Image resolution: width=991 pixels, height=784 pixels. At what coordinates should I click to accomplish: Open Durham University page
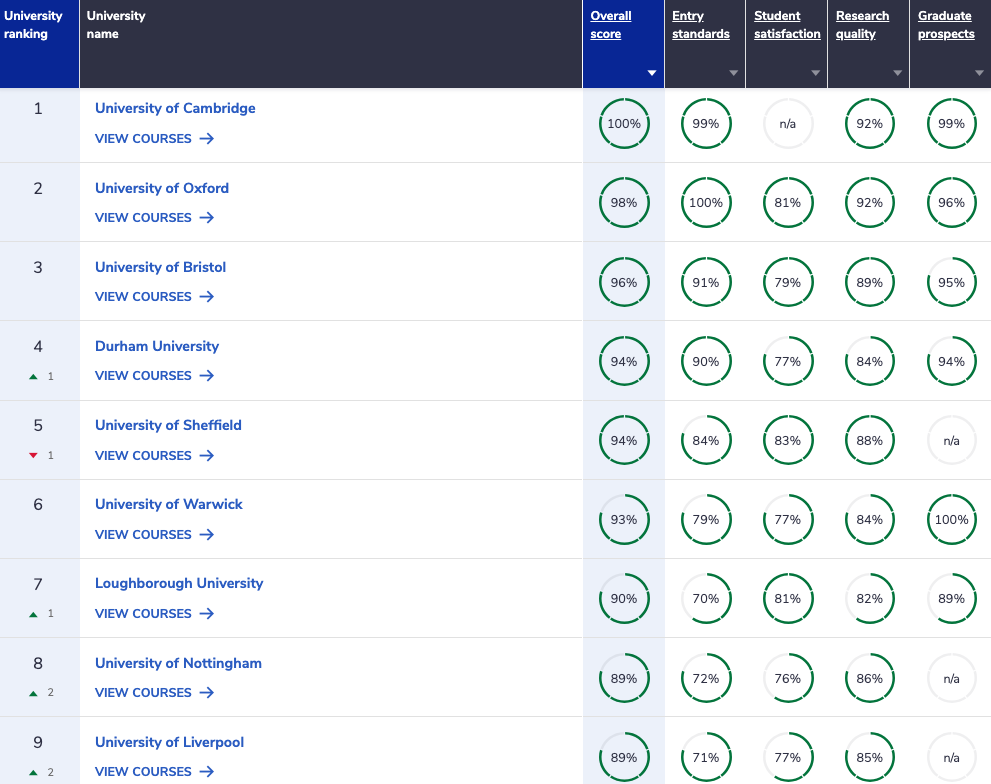pos(157,346)
